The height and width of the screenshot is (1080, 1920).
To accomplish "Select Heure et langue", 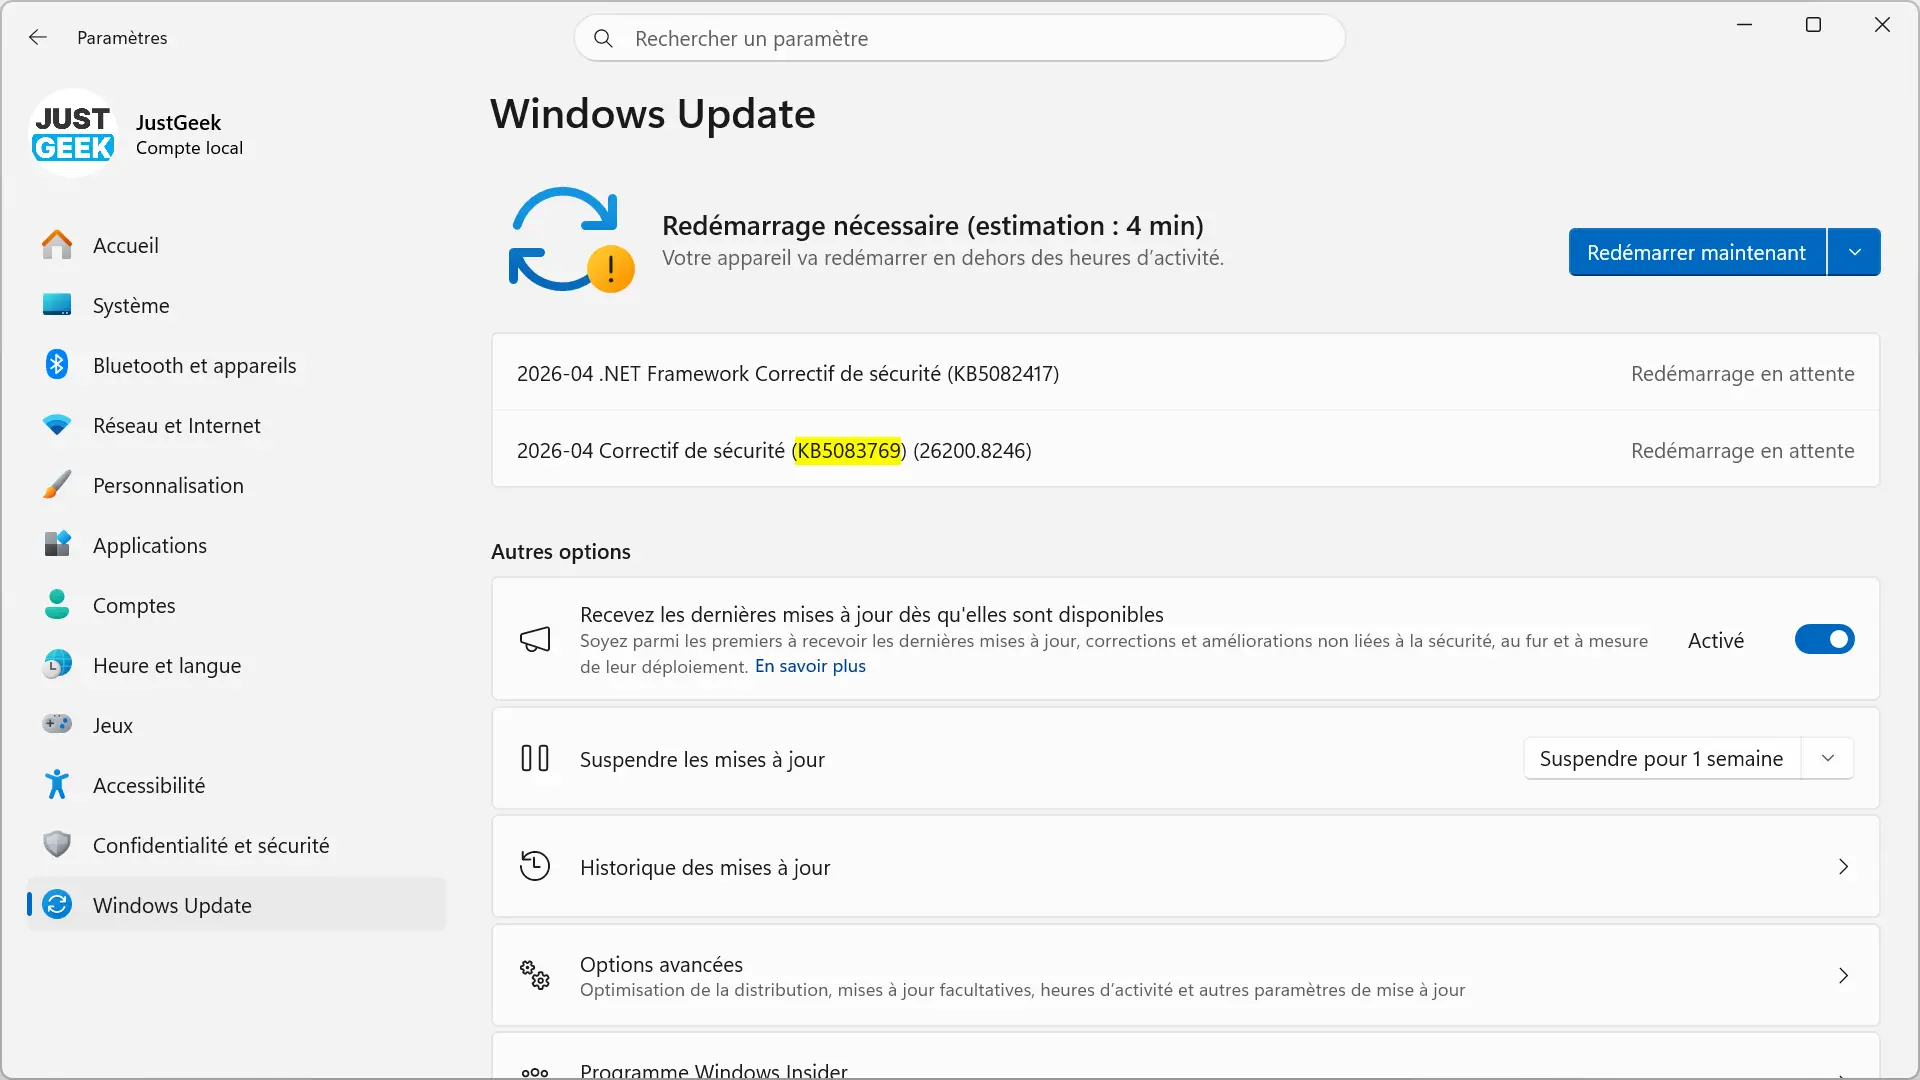I will [237, 665].
